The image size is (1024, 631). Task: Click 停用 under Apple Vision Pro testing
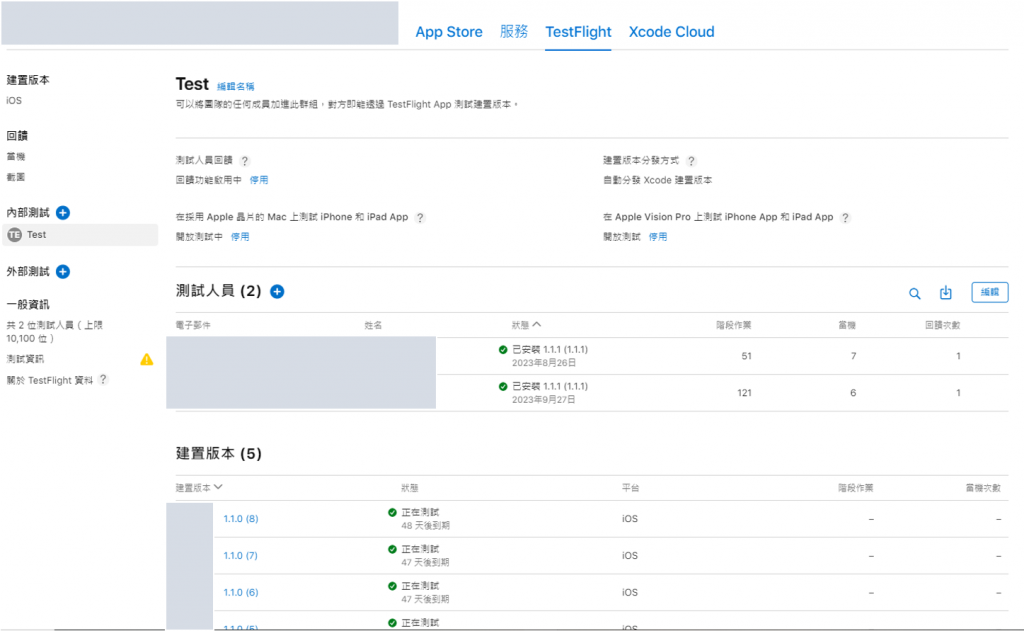point(658,236)
